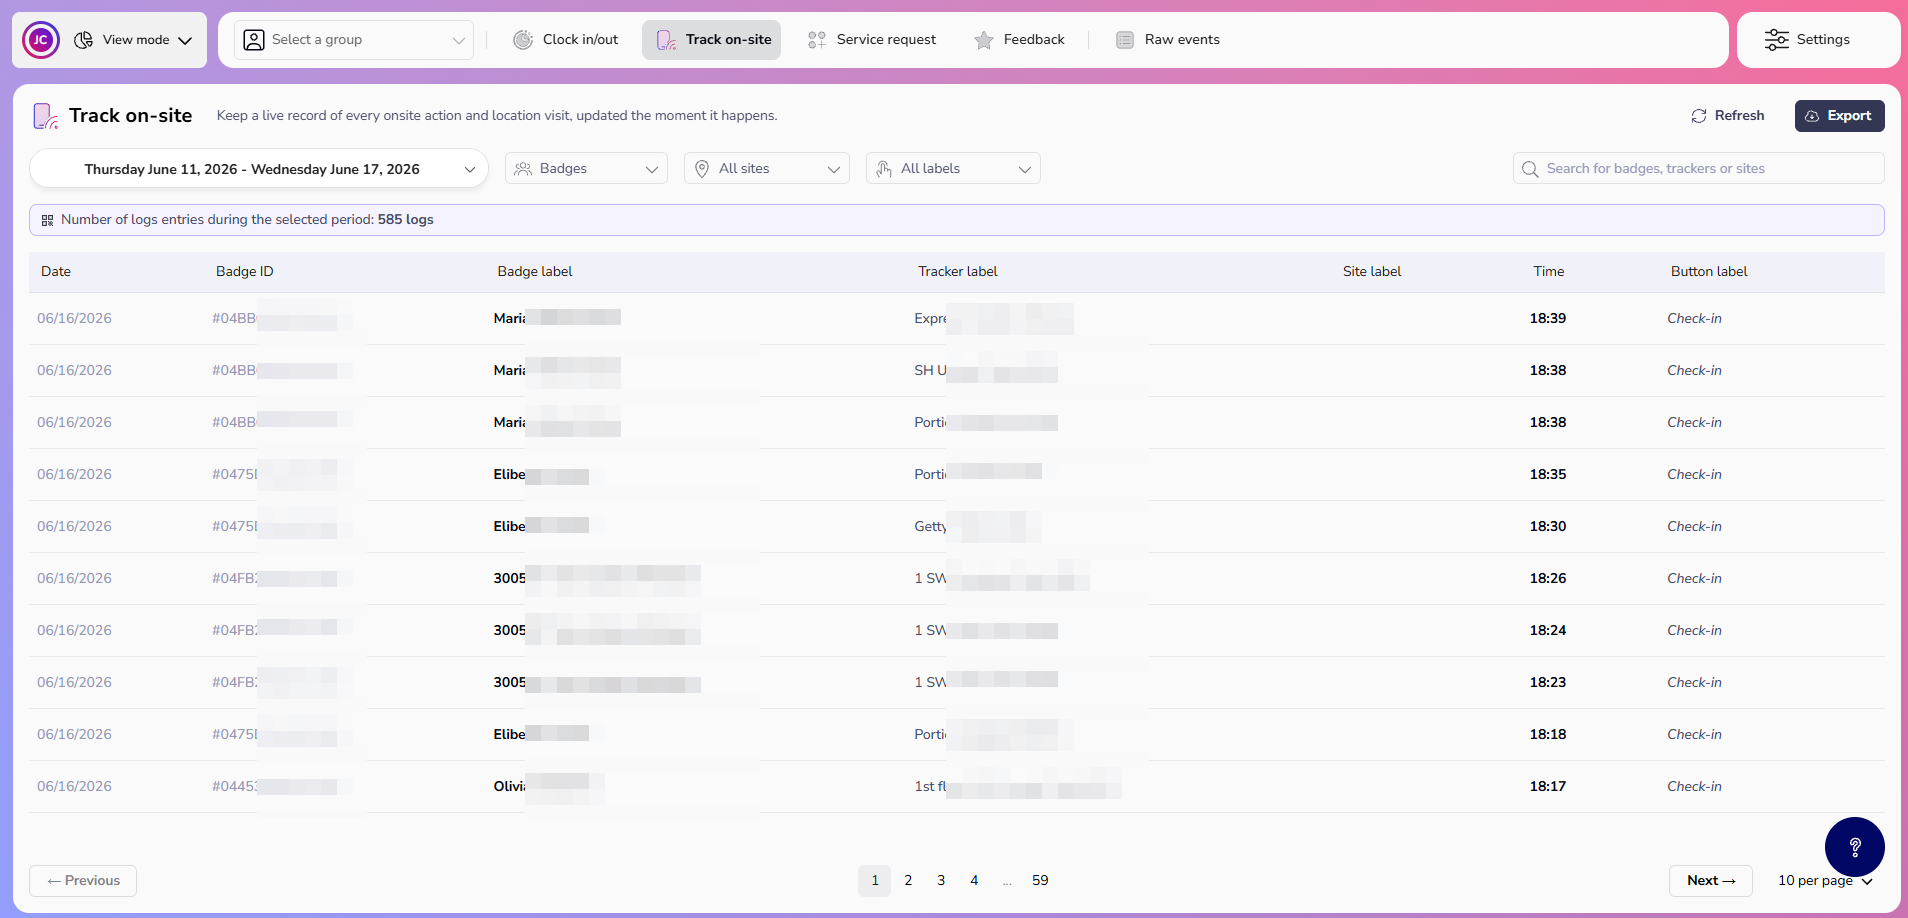
Task: Go to page 3
Action: pos(941,881)
